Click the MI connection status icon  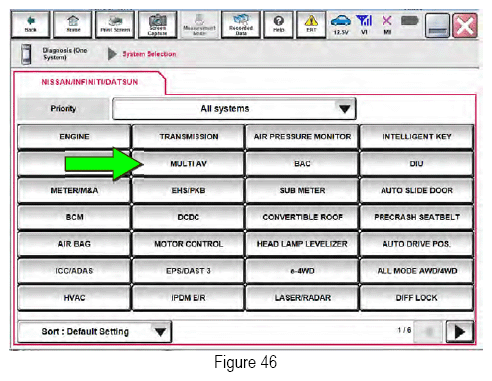387,24
